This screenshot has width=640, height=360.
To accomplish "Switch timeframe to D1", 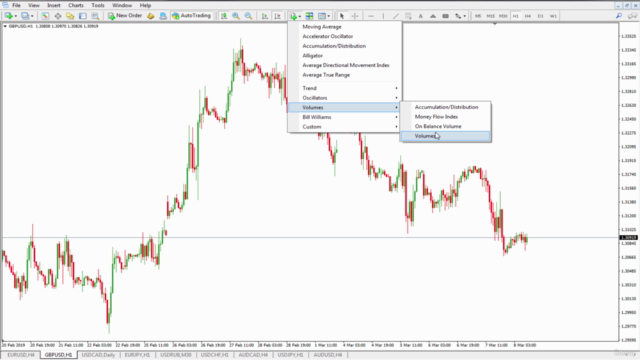I will pos(540,16).
